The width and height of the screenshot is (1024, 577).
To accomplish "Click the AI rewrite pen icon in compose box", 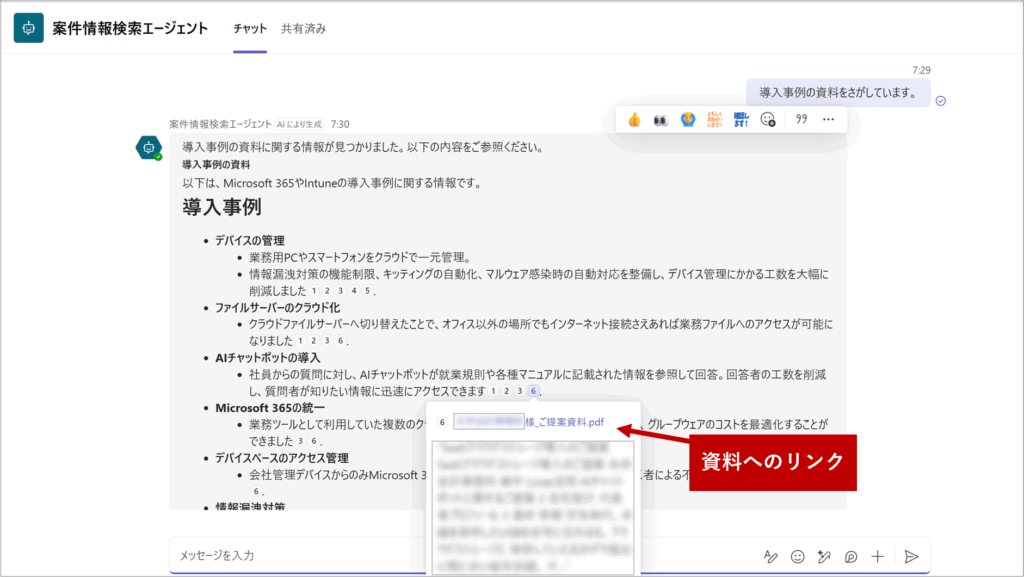I will [x=824, y=556].
